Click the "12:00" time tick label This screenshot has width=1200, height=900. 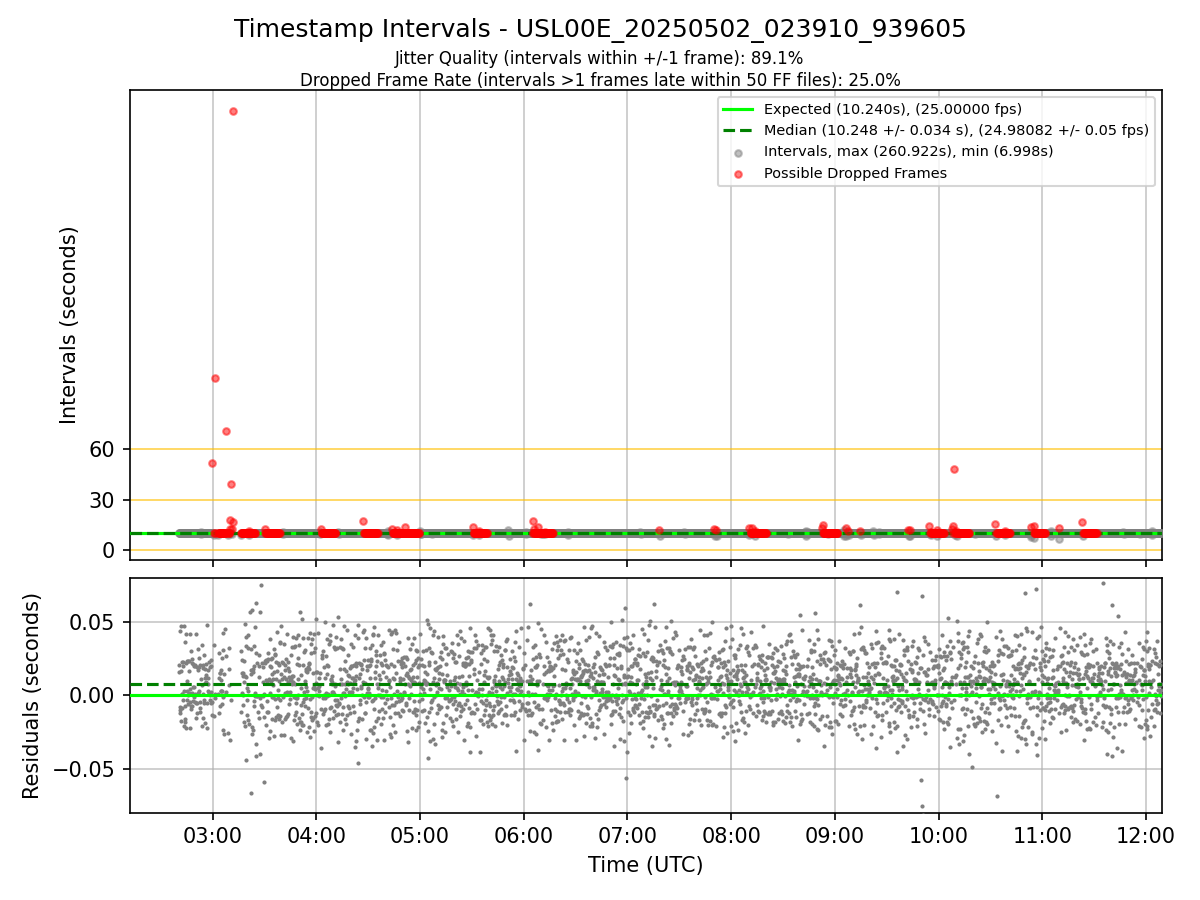point(1146,834)
